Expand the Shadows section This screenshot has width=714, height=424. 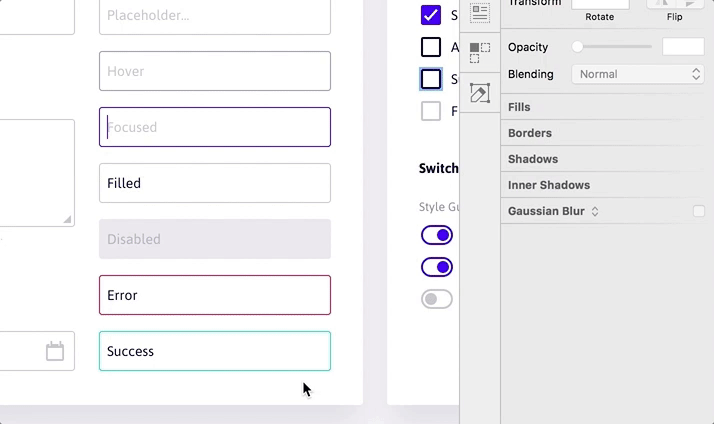(x=533, y=159)
